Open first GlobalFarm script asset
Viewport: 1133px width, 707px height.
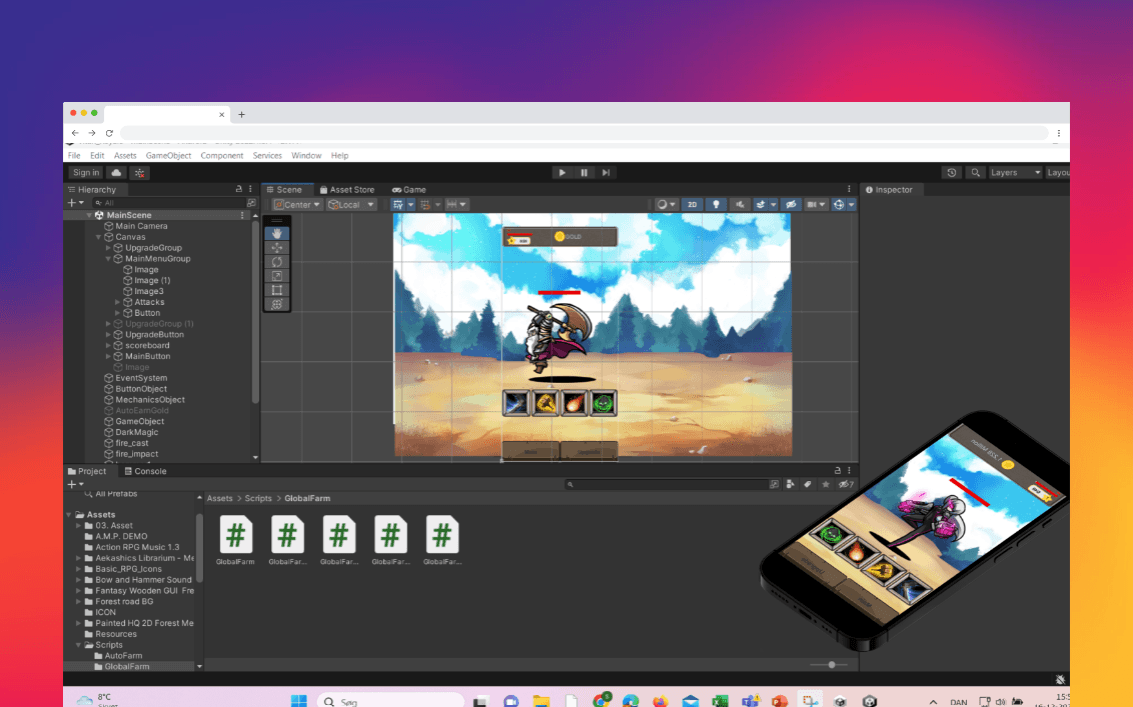click(x=236, y=541)
